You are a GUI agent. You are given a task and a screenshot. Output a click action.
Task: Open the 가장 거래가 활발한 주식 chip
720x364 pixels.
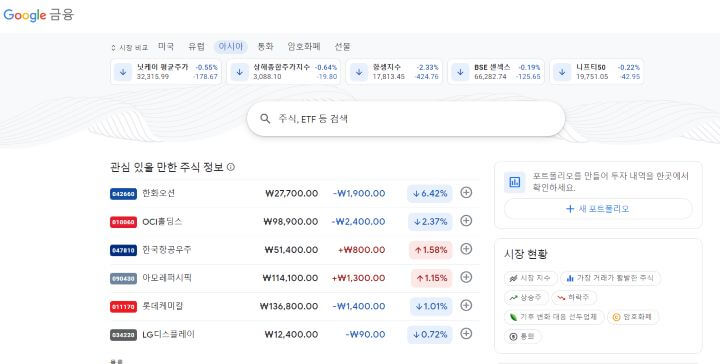point(610,278)
